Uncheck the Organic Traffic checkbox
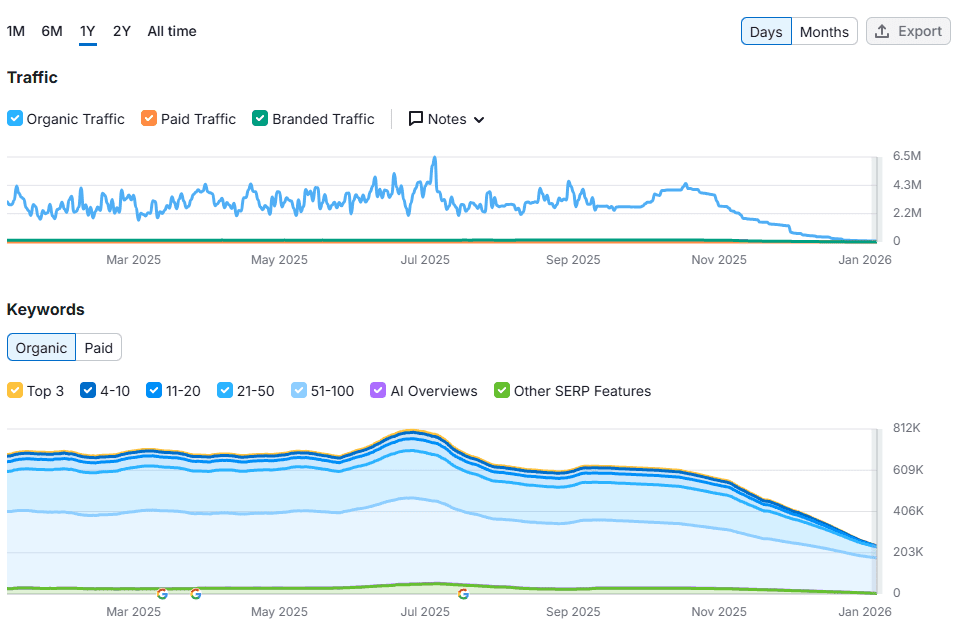 15,119
